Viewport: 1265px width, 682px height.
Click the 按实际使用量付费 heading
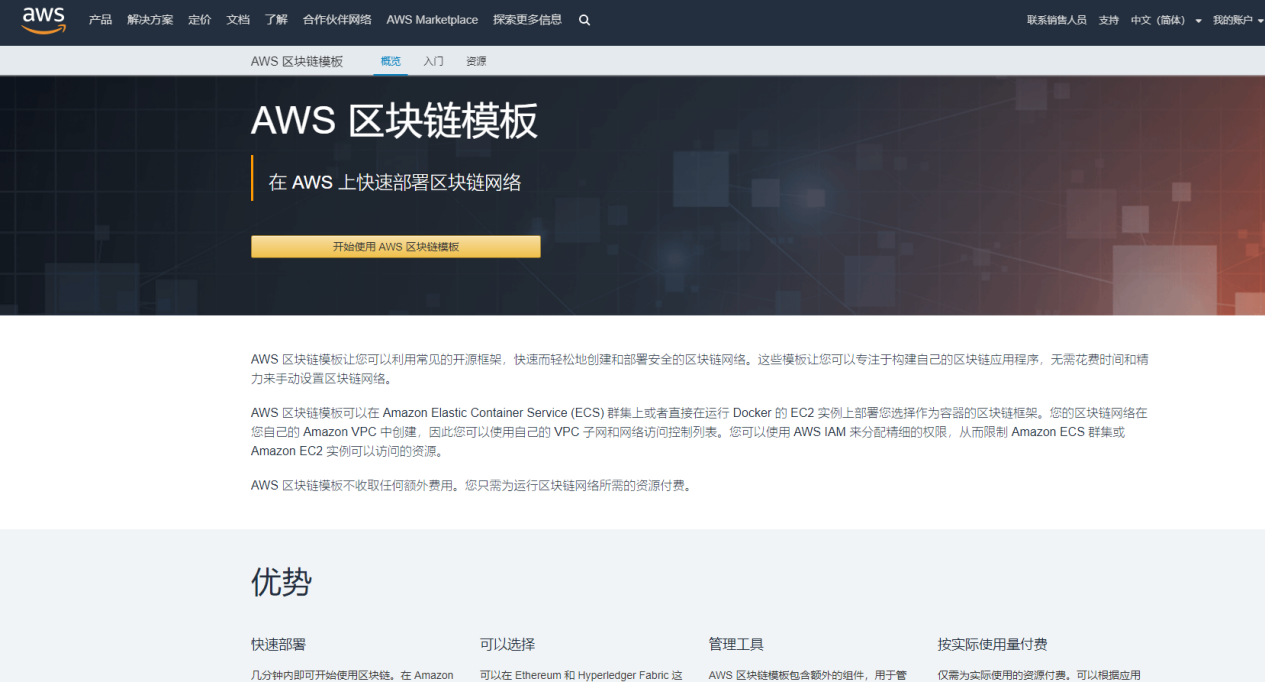pyautogui.click(x=993, y=644)
